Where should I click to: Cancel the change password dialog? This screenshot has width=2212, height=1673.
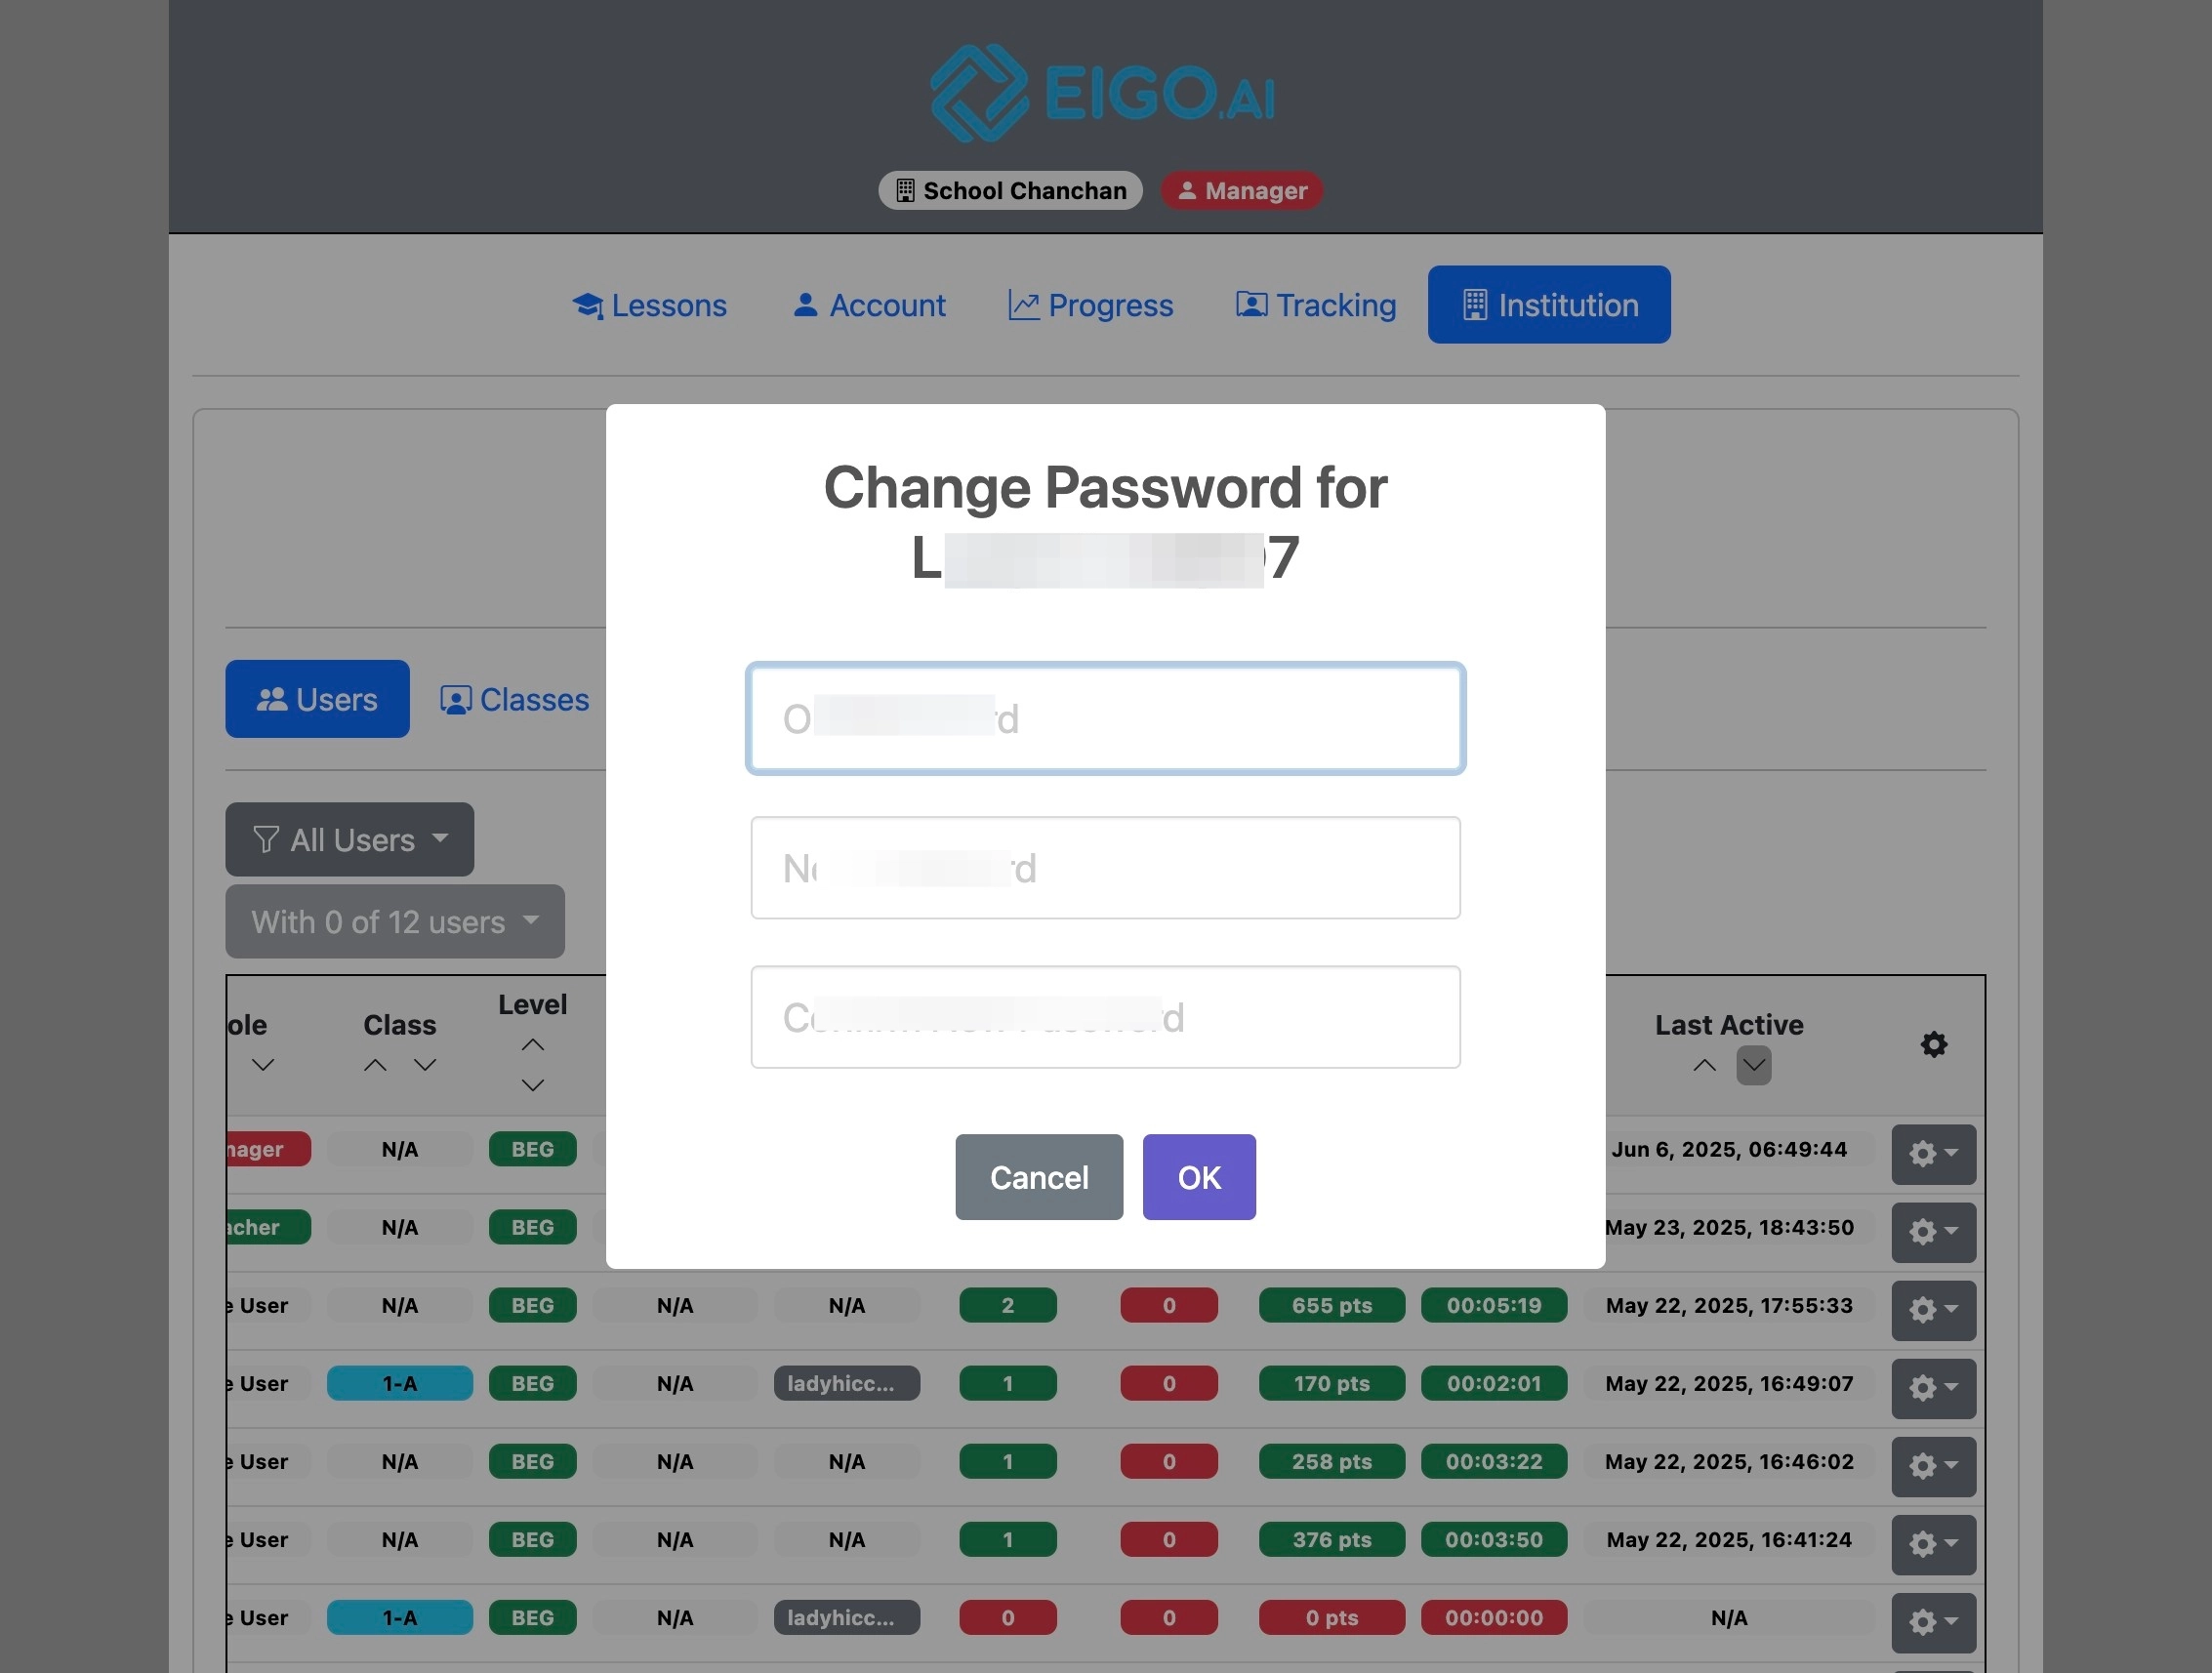coord(1039,1177)
